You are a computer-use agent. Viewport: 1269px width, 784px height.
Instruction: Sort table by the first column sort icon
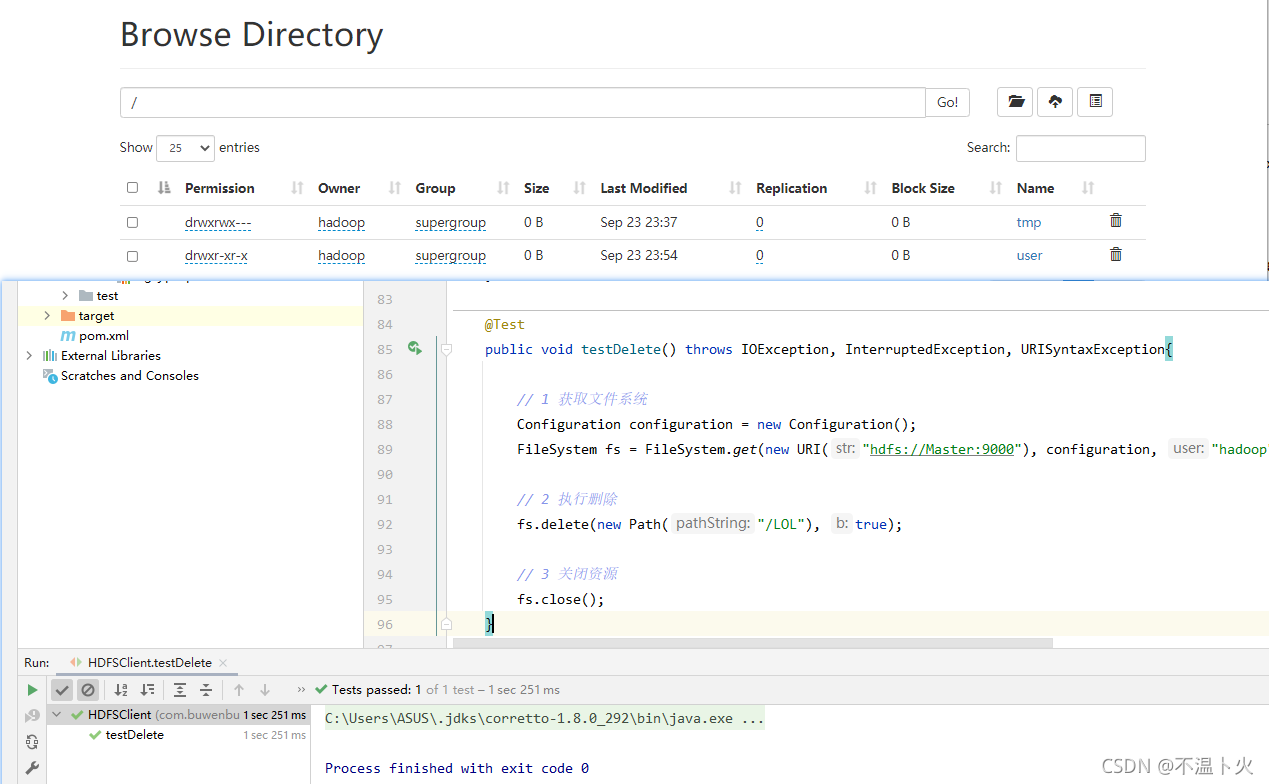pyautogui.click(x=164, y=188)
